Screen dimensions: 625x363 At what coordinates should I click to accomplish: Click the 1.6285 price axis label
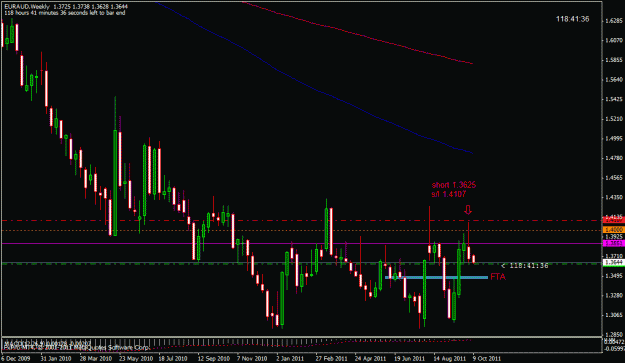[x=614, y=21]
